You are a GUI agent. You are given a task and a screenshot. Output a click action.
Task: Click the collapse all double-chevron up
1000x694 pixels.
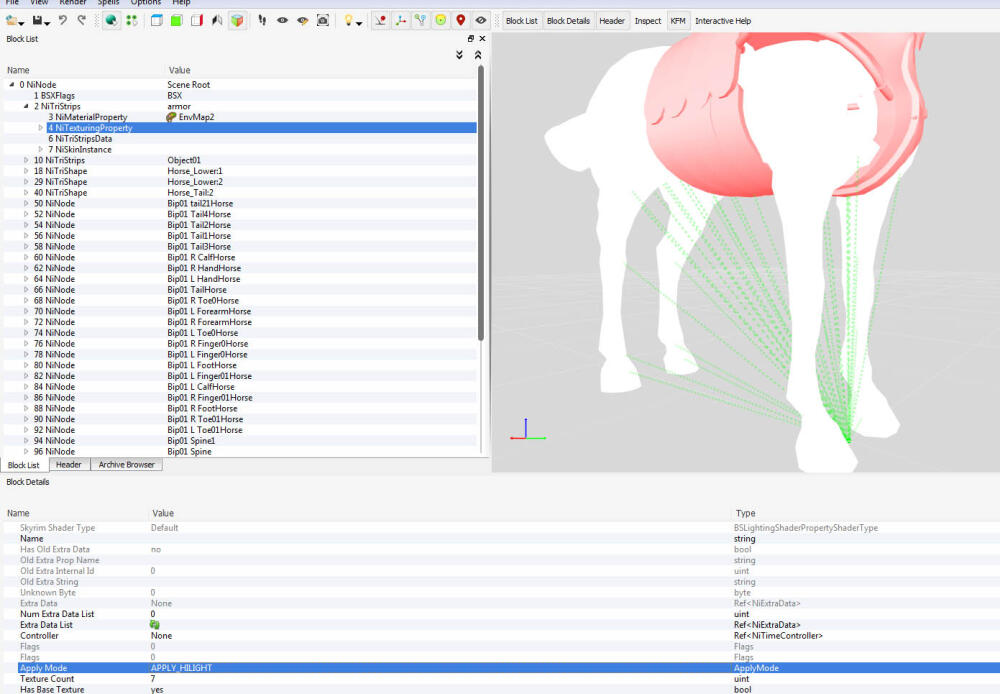tap(478, 55)
